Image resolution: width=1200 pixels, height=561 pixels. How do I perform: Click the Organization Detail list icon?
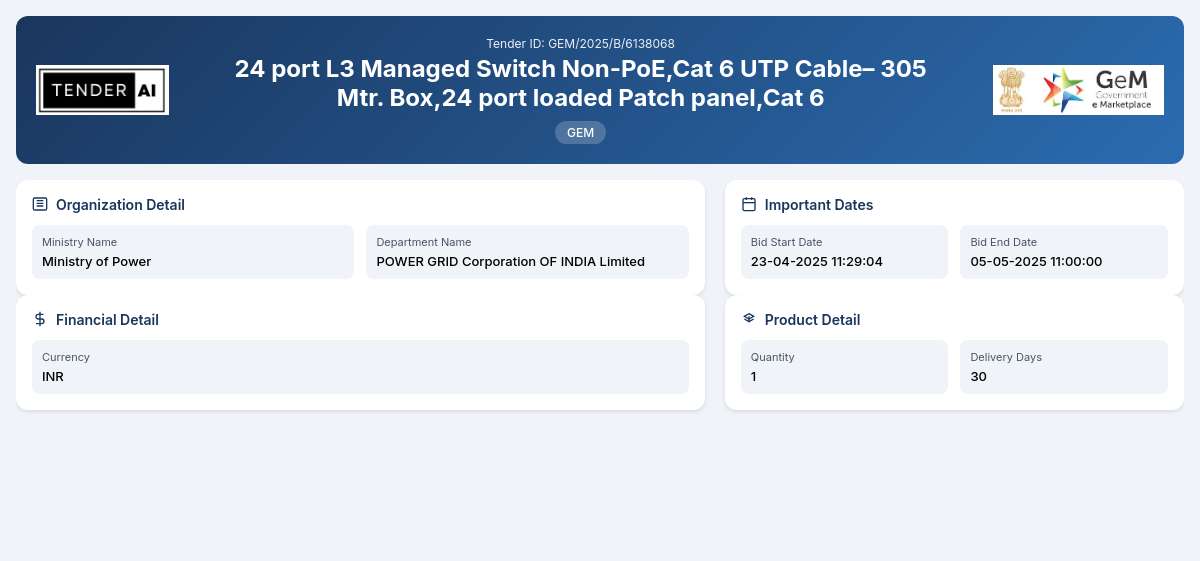40,204
